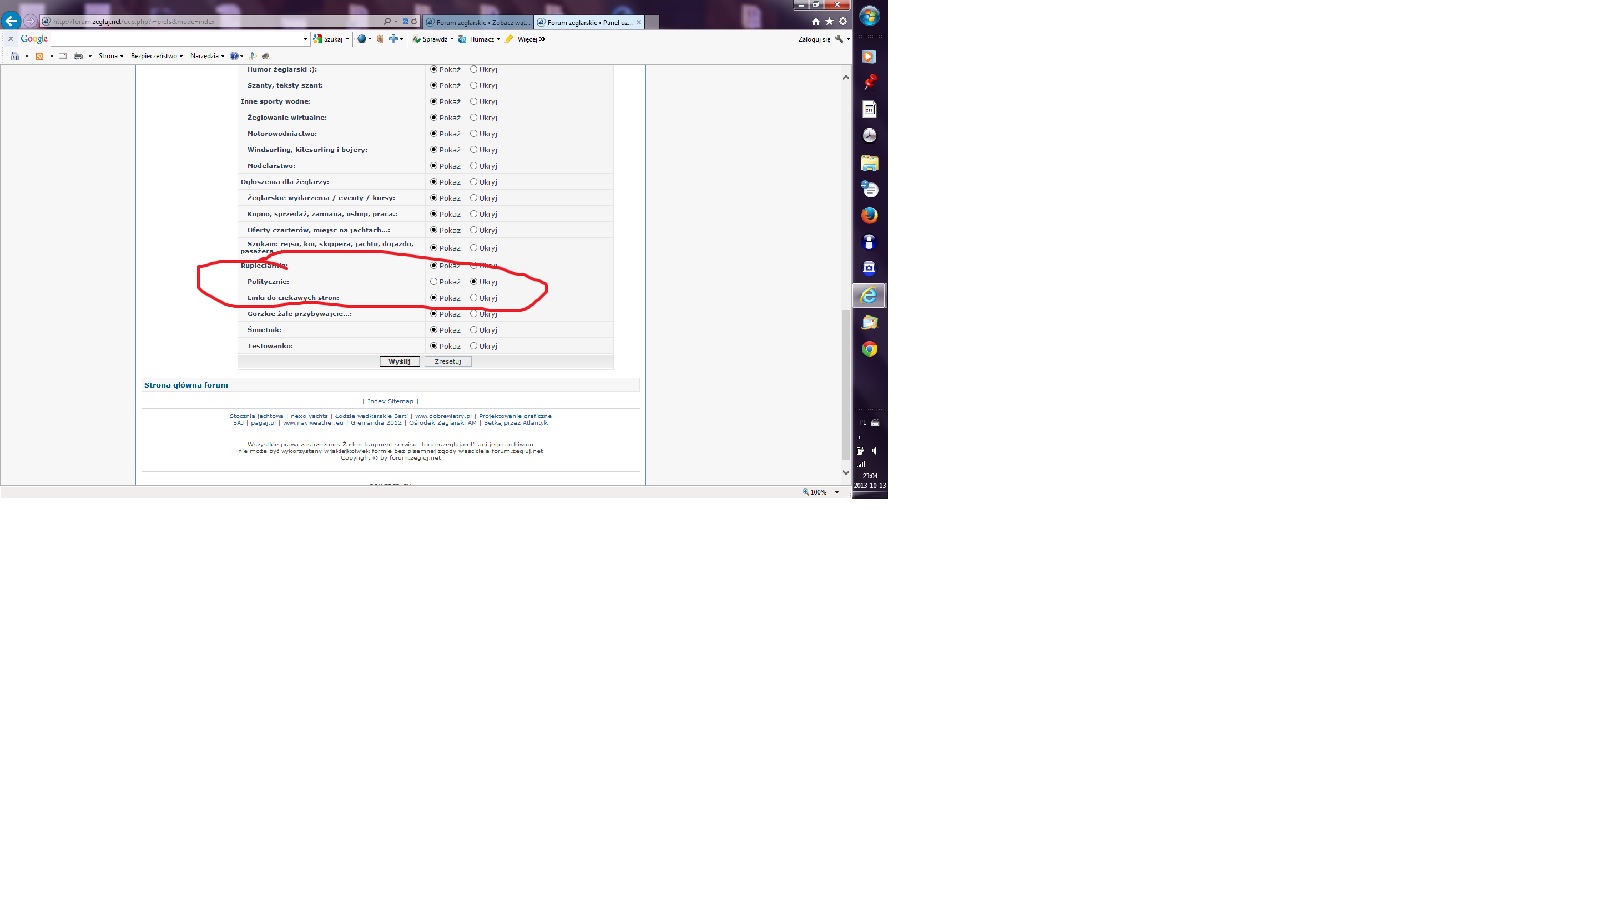The height and width of the screenshot is (900, 1600).
Task: Open Google search box dropdown arrow
Action: click(305, 39)
